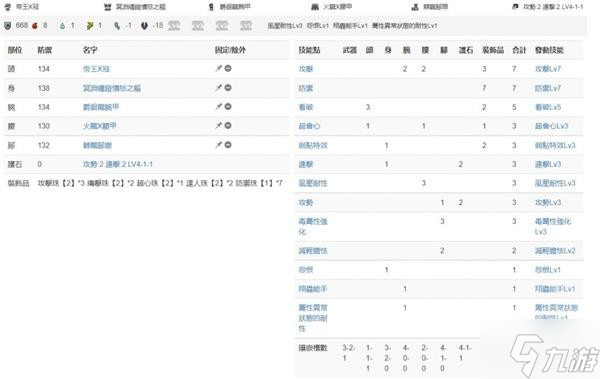The width and height of the screenshot is (600, 379).
Task: Click the fourth decoration slot icon in the summary bar
Action: (x=246, y=26)
